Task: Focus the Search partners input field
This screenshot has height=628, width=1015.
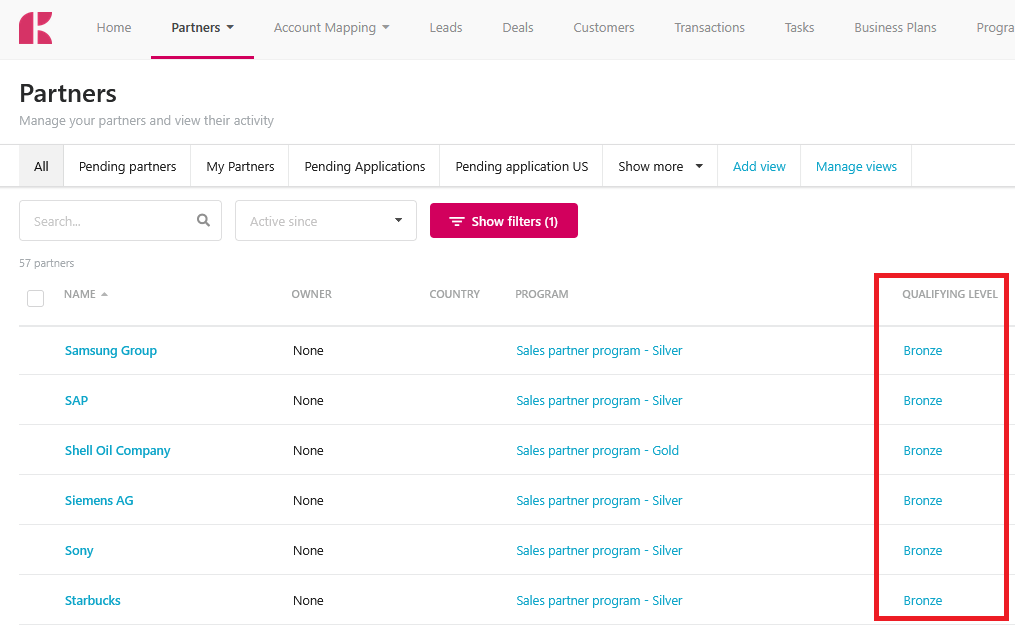Action: click(120, 221)
